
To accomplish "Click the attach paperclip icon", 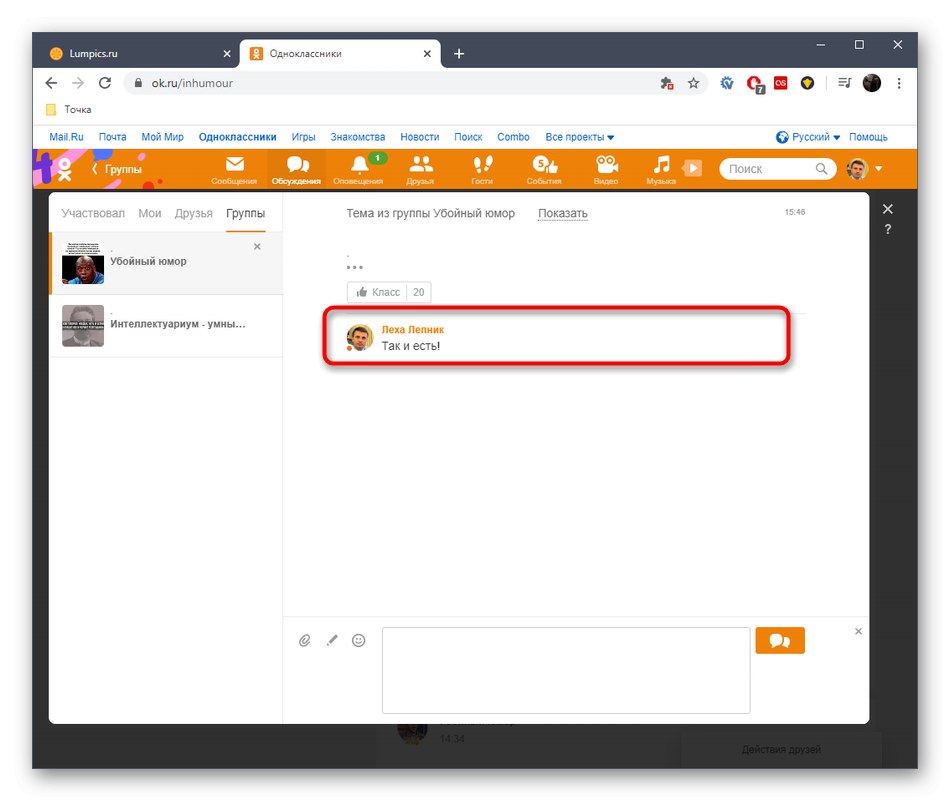I will pyautogui.click(x=305, y=640).
